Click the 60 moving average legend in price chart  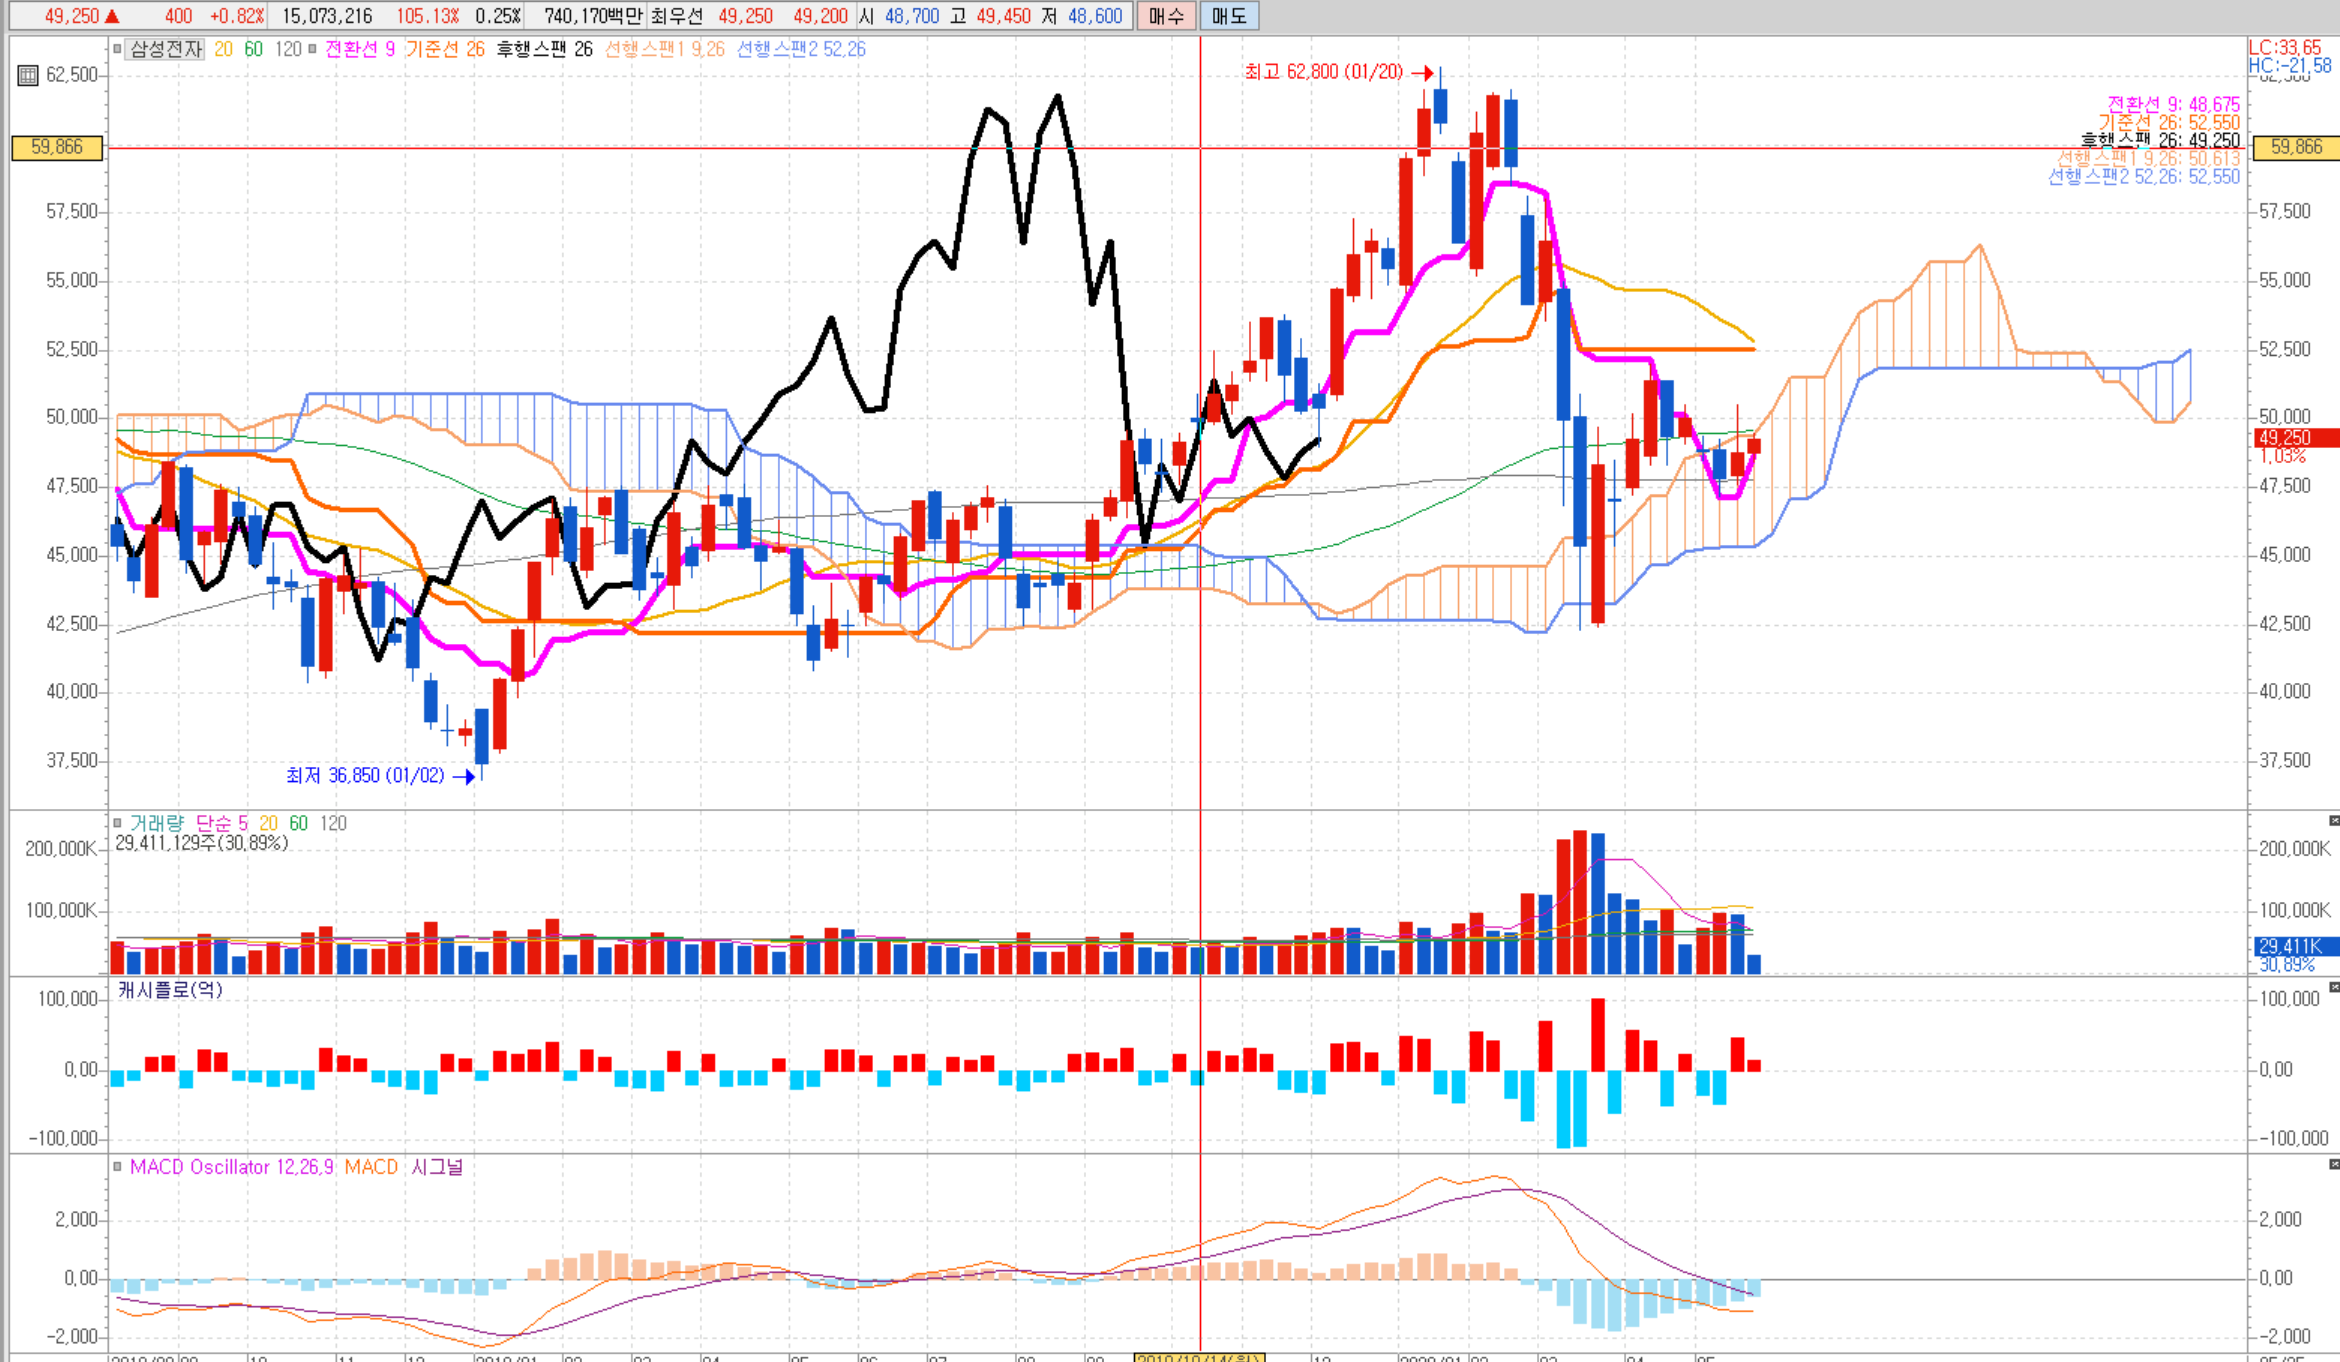pos(254,49)
